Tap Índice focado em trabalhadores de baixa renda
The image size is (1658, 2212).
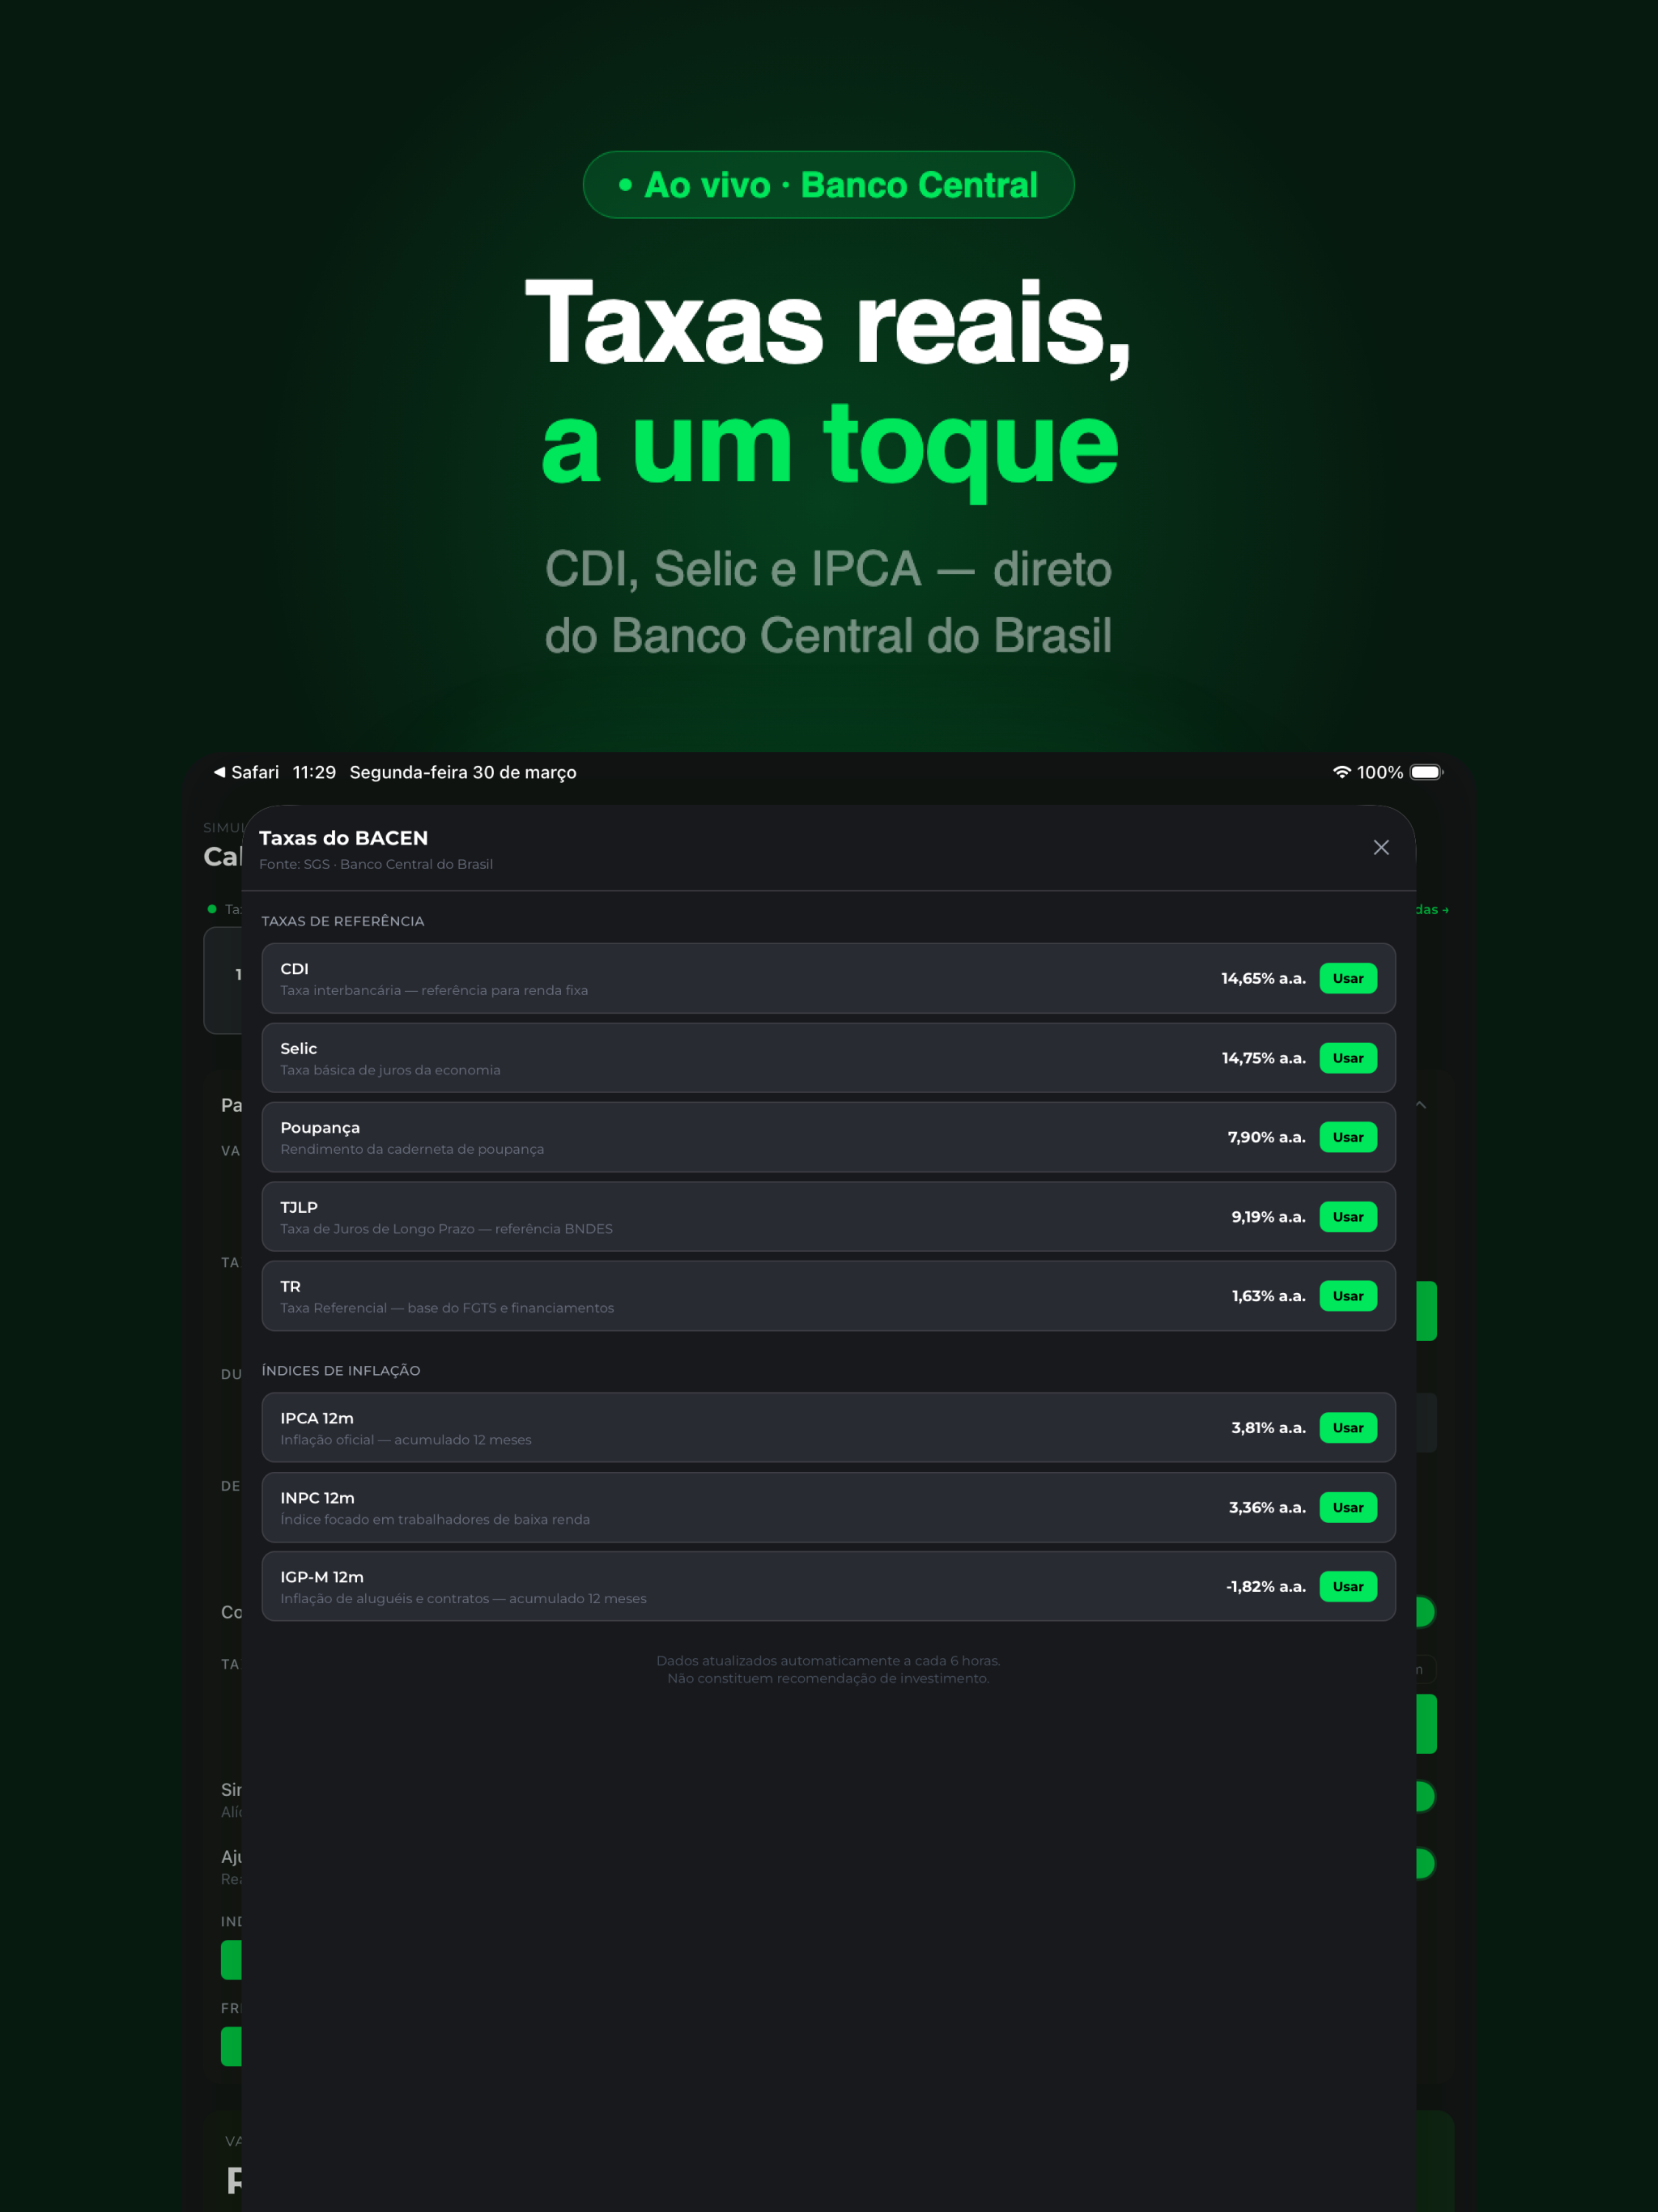point(435,1519)
